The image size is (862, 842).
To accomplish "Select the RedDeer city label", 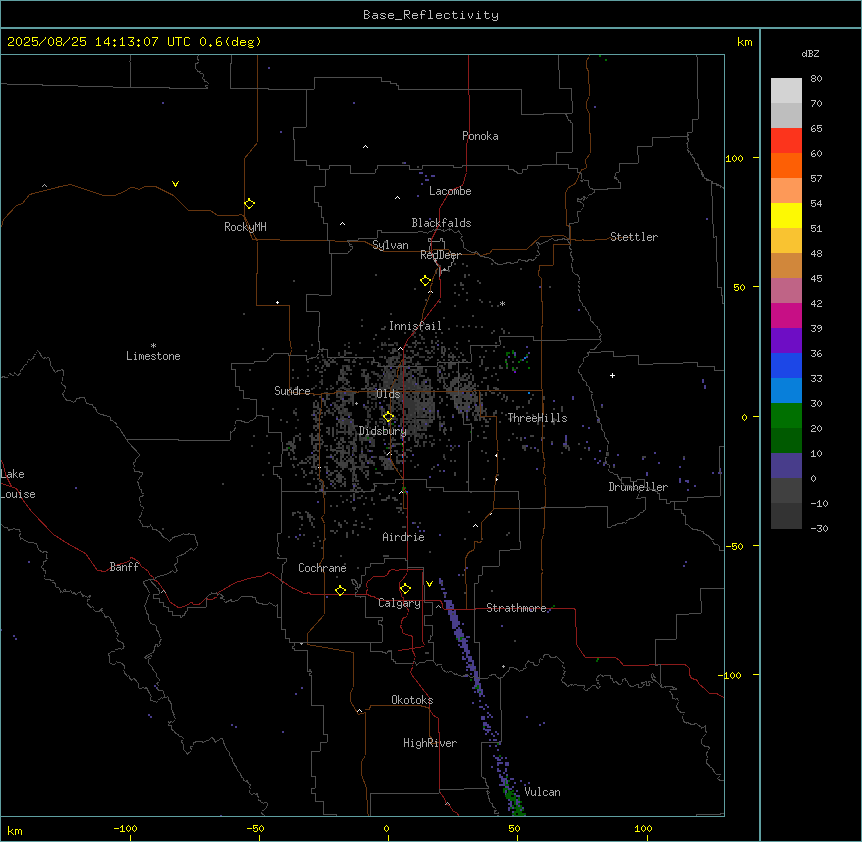I will click(x=440, y=255).
